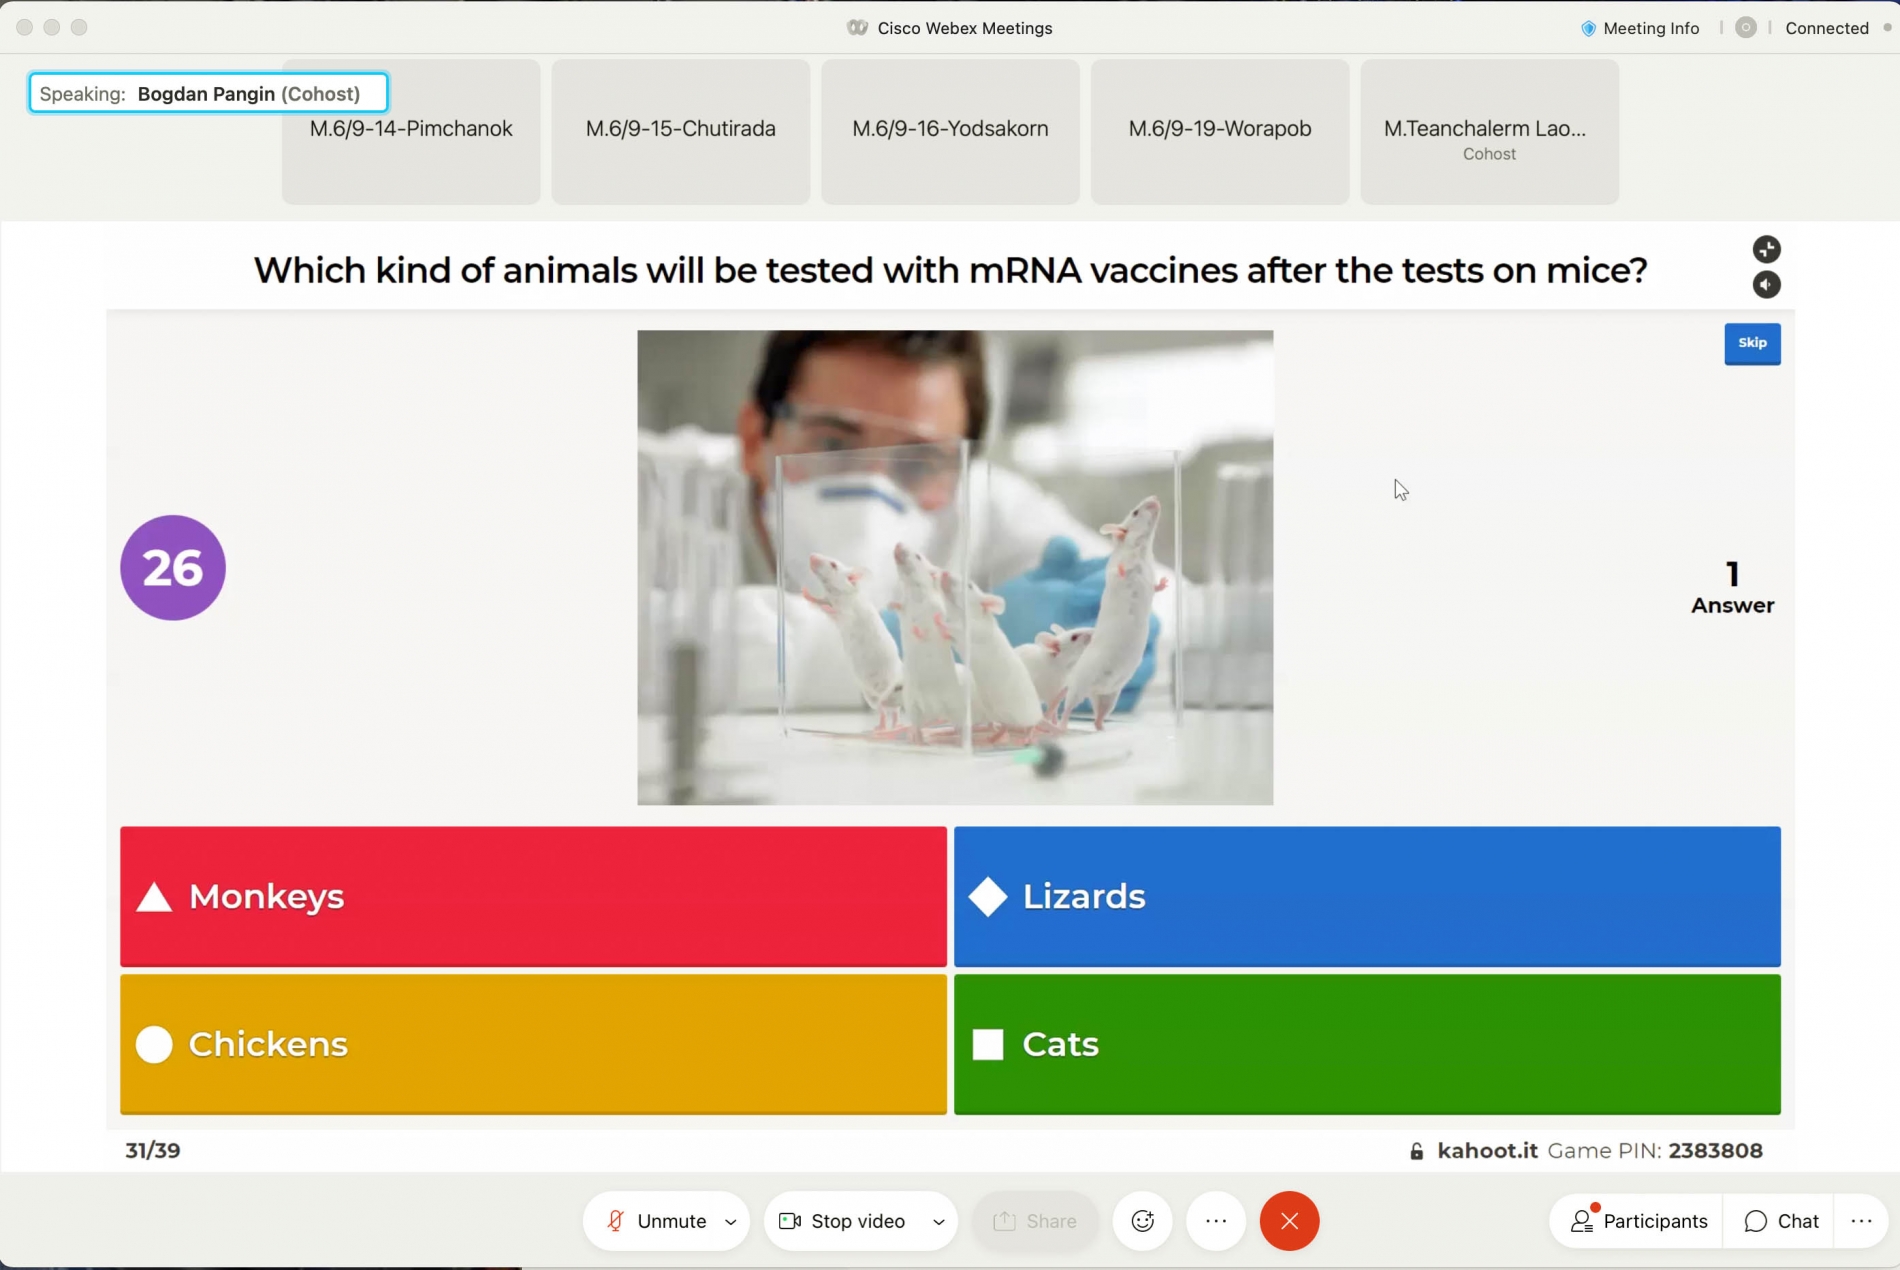This screenshot has width=1900, height=1270.
Task: Click the recording indicator icon near Connected
Action: pos(1745,28)
